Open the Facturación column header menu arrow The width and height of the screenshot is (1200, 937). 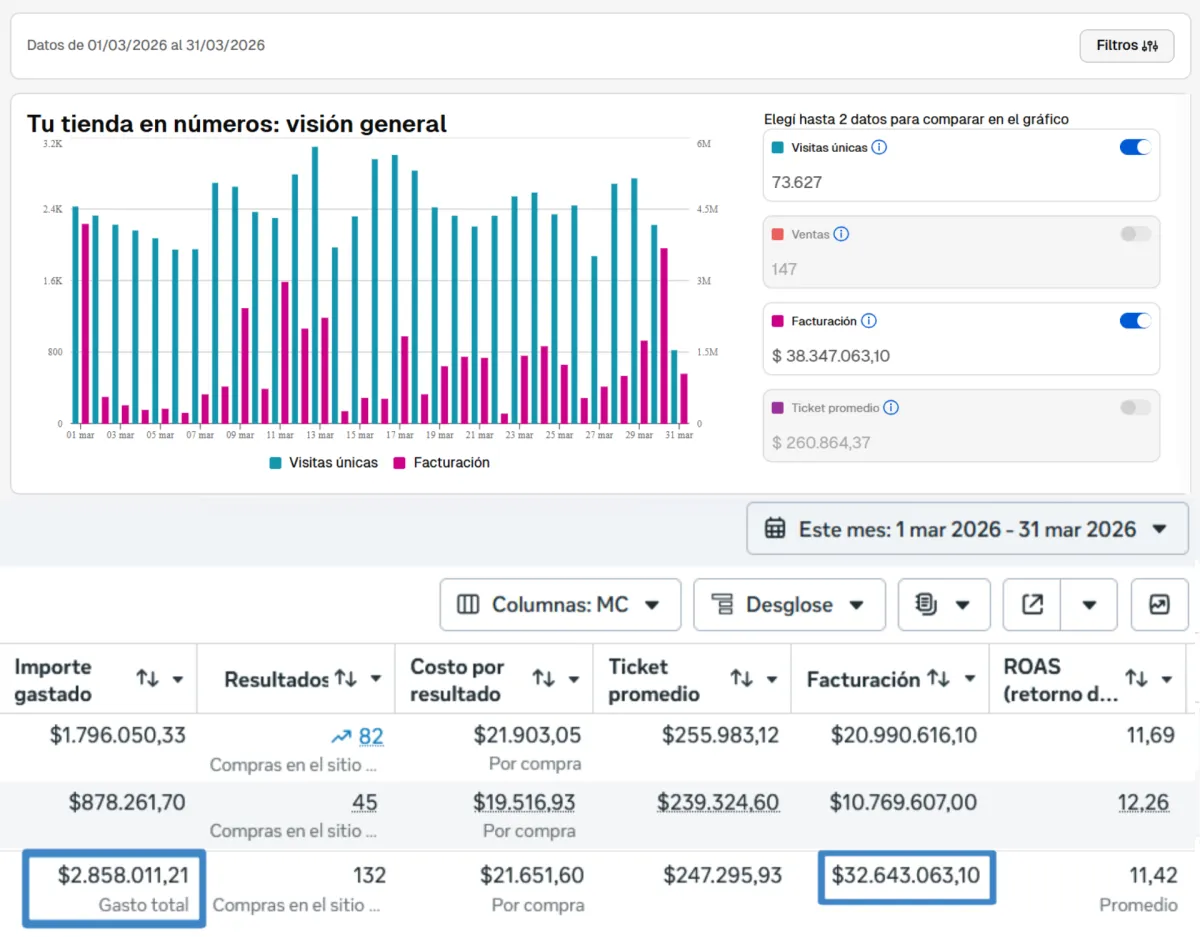pos(969,680)
